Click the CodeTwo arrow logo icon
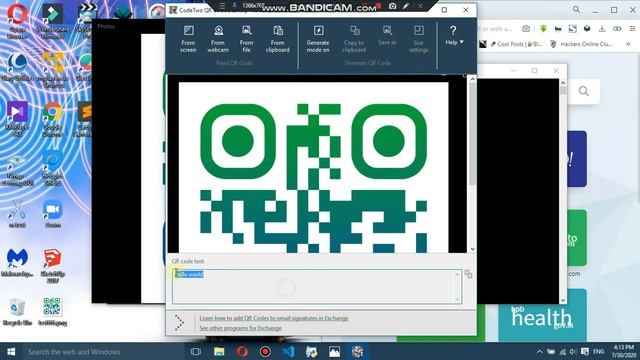 click(x=179, y=322)
